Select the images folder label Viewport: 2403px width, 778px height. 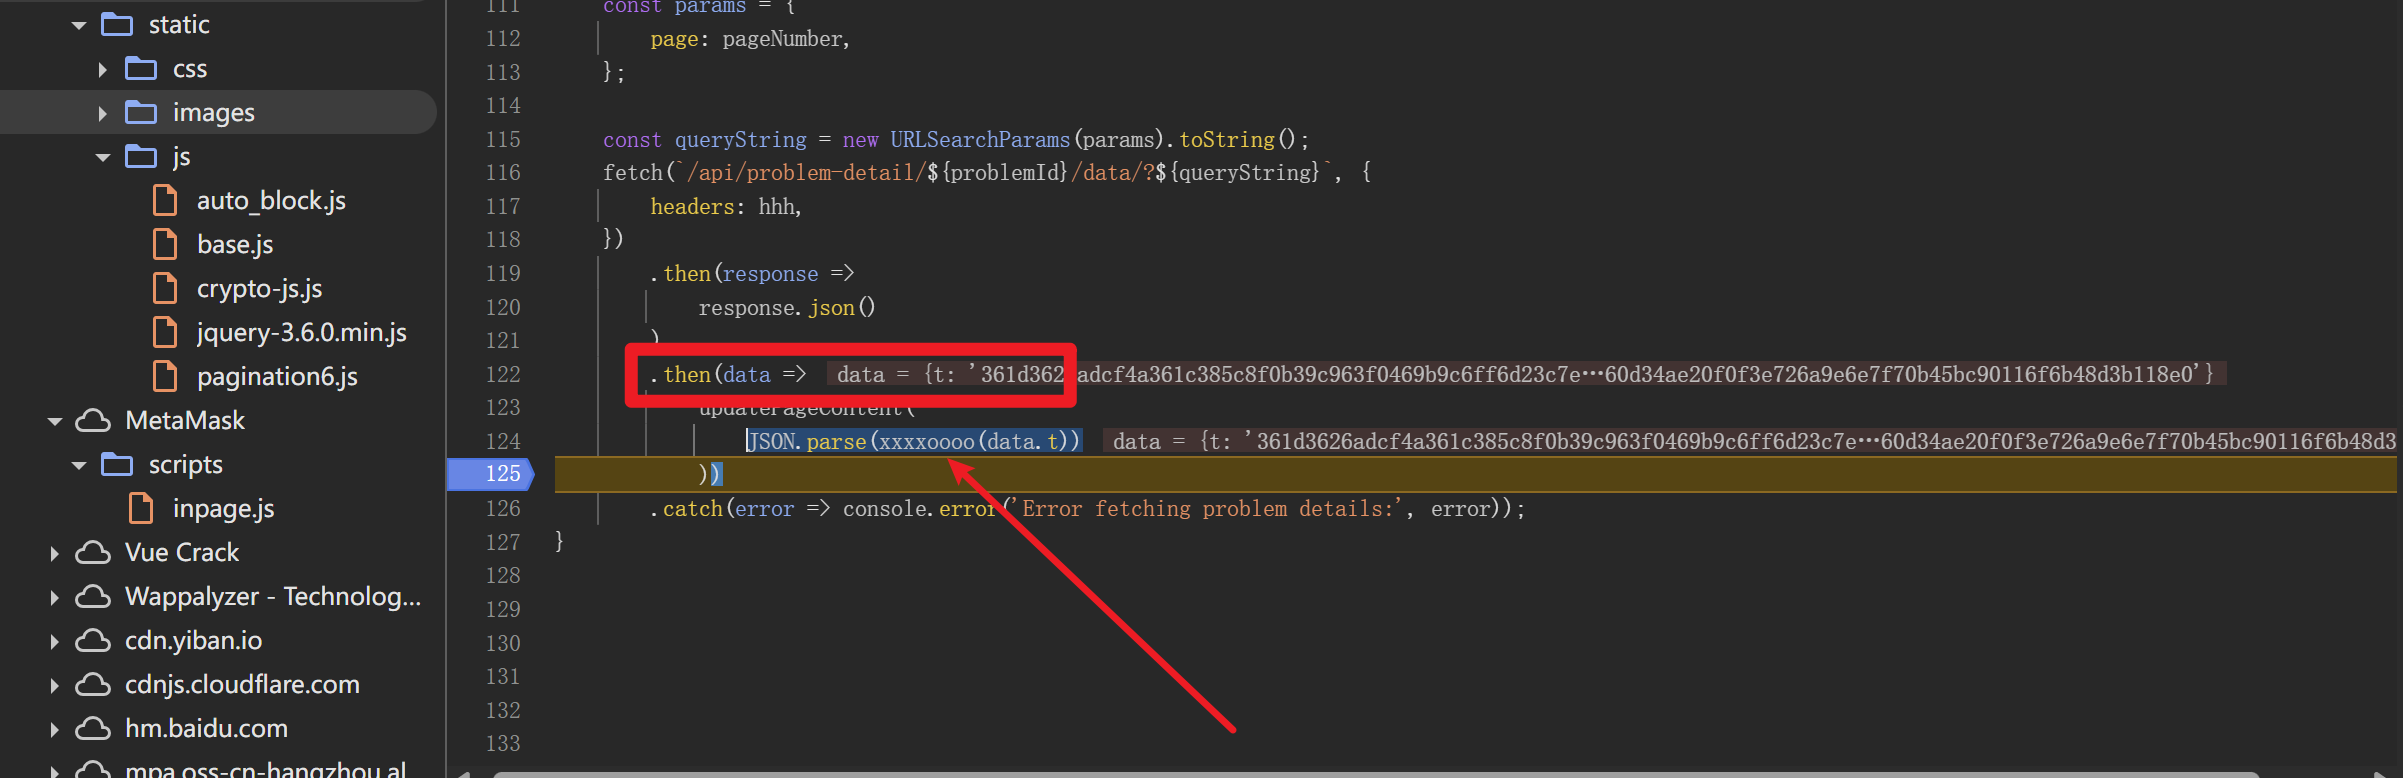[214, 112]
